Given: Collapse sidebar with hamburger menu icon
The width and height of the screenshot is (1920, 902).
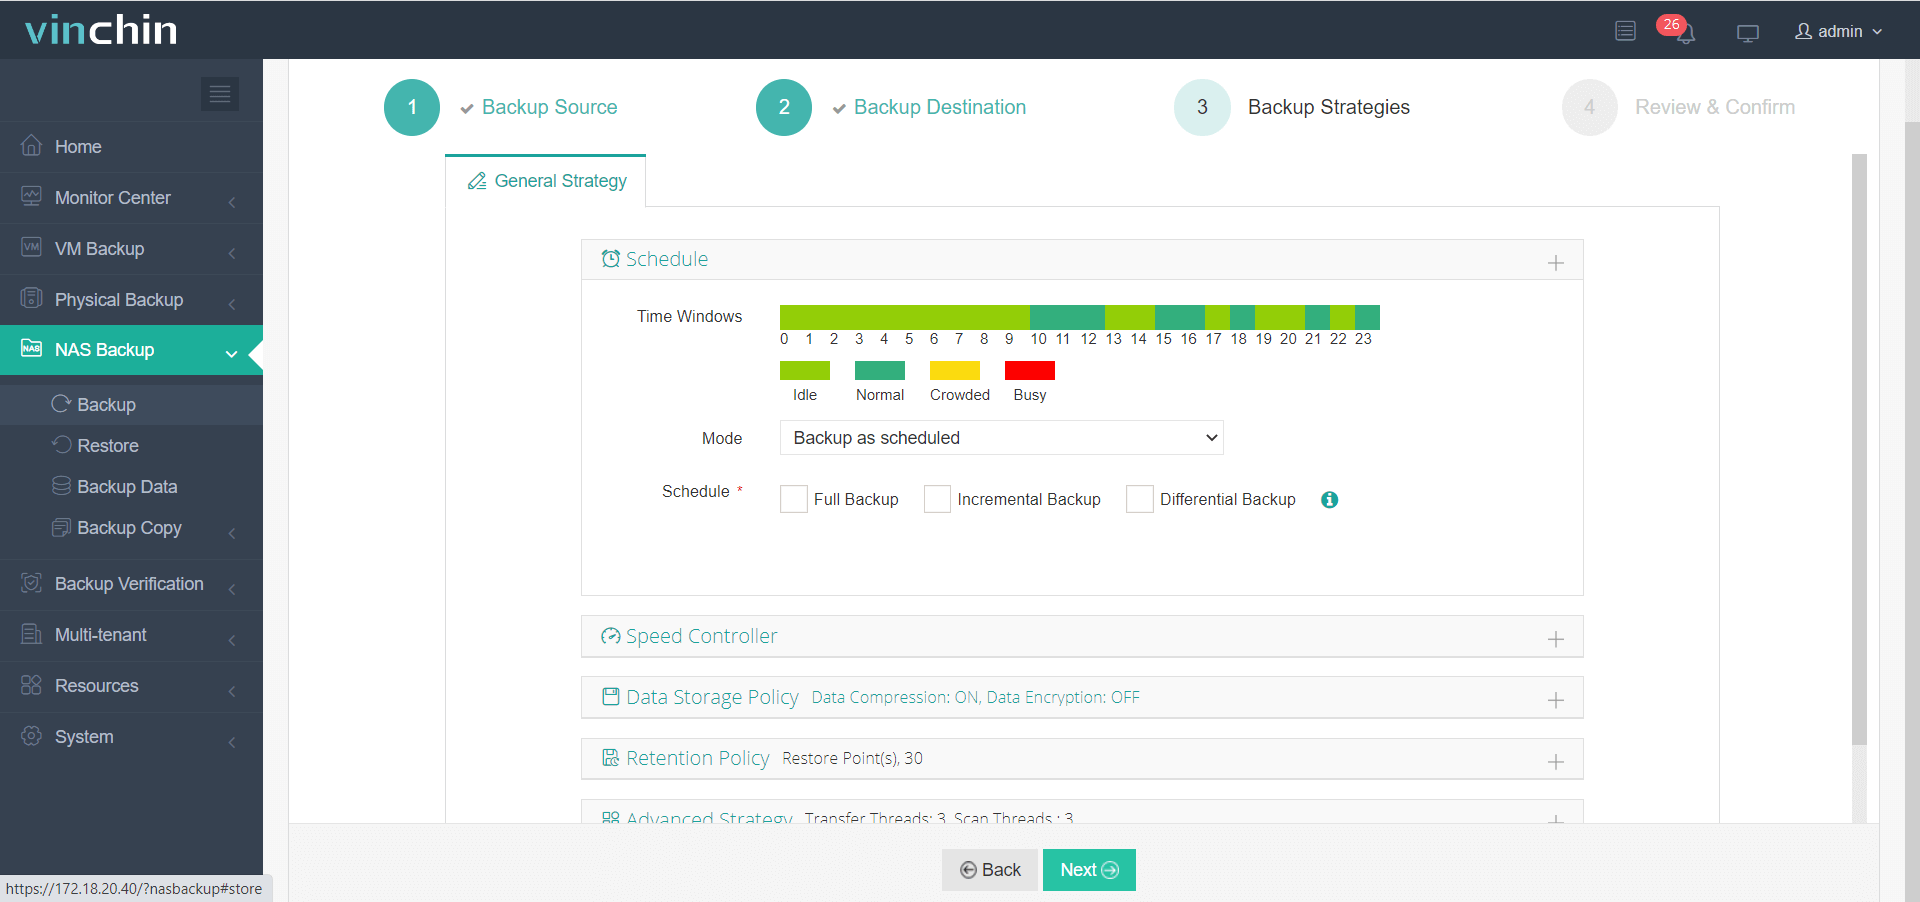Looking at the screenshot, I should [x=220, y=94].
